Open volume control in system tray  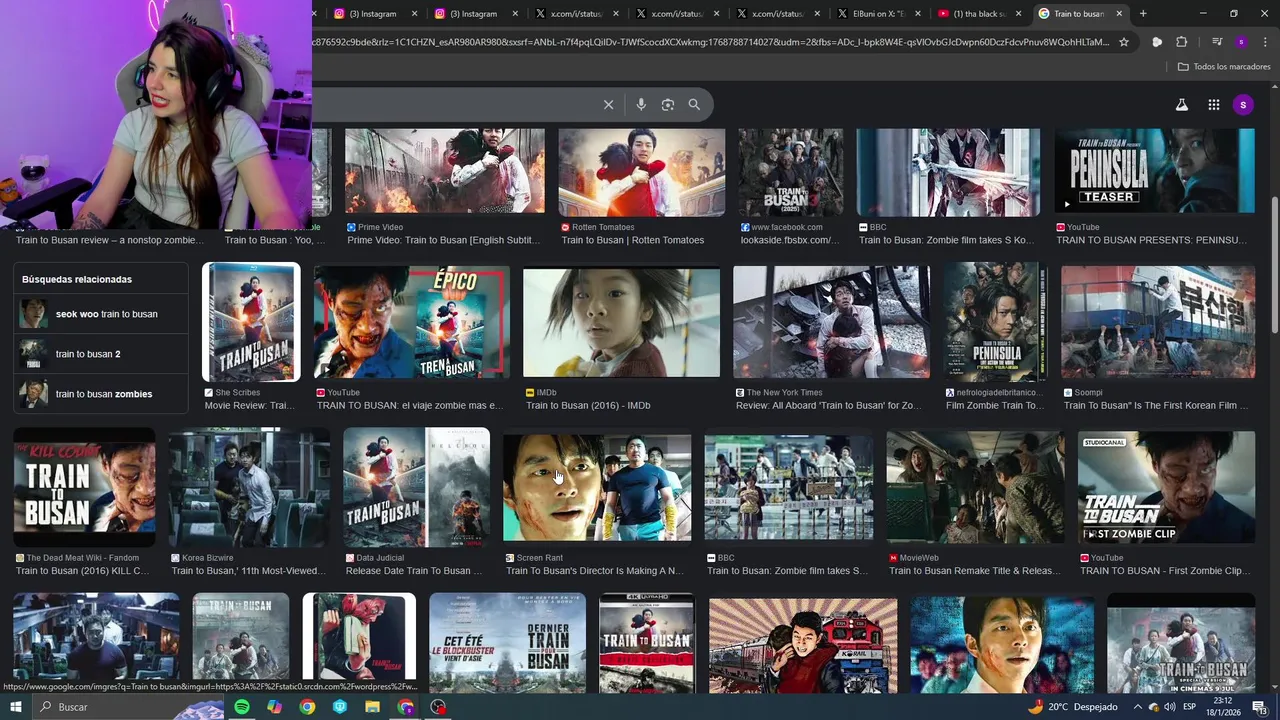tap(1169, 707)
